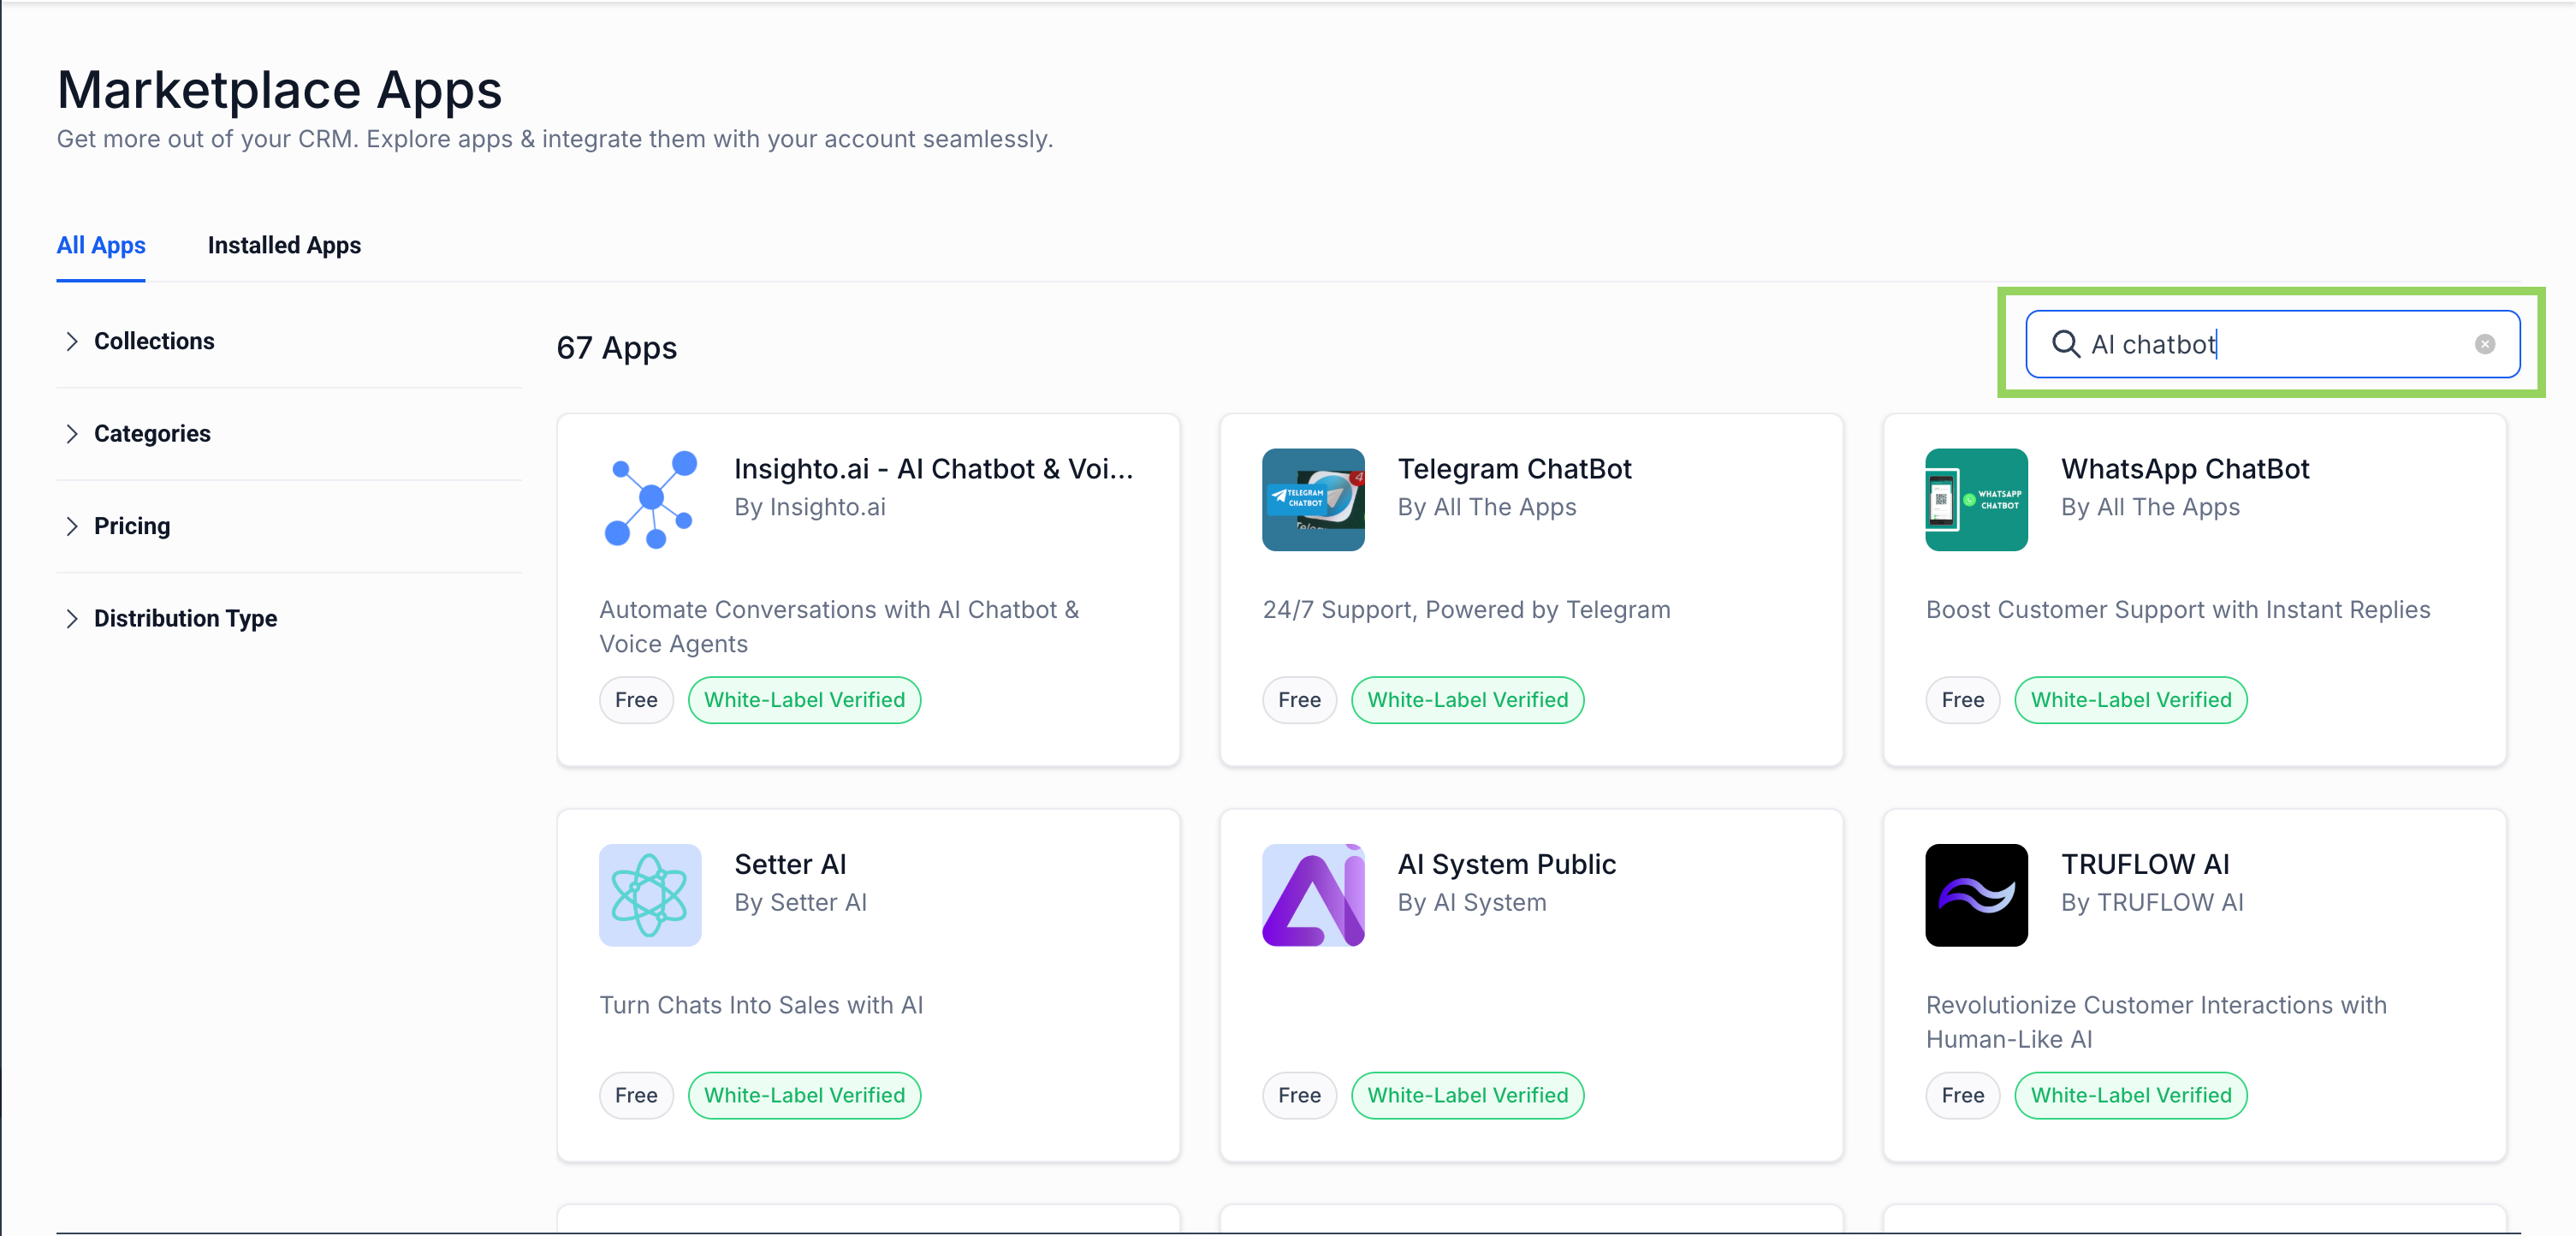Viewport: 2576px width, 1236px height.
Task: Click the WhatsApp ChatBot app icon
Action: tap(1975, 499)
